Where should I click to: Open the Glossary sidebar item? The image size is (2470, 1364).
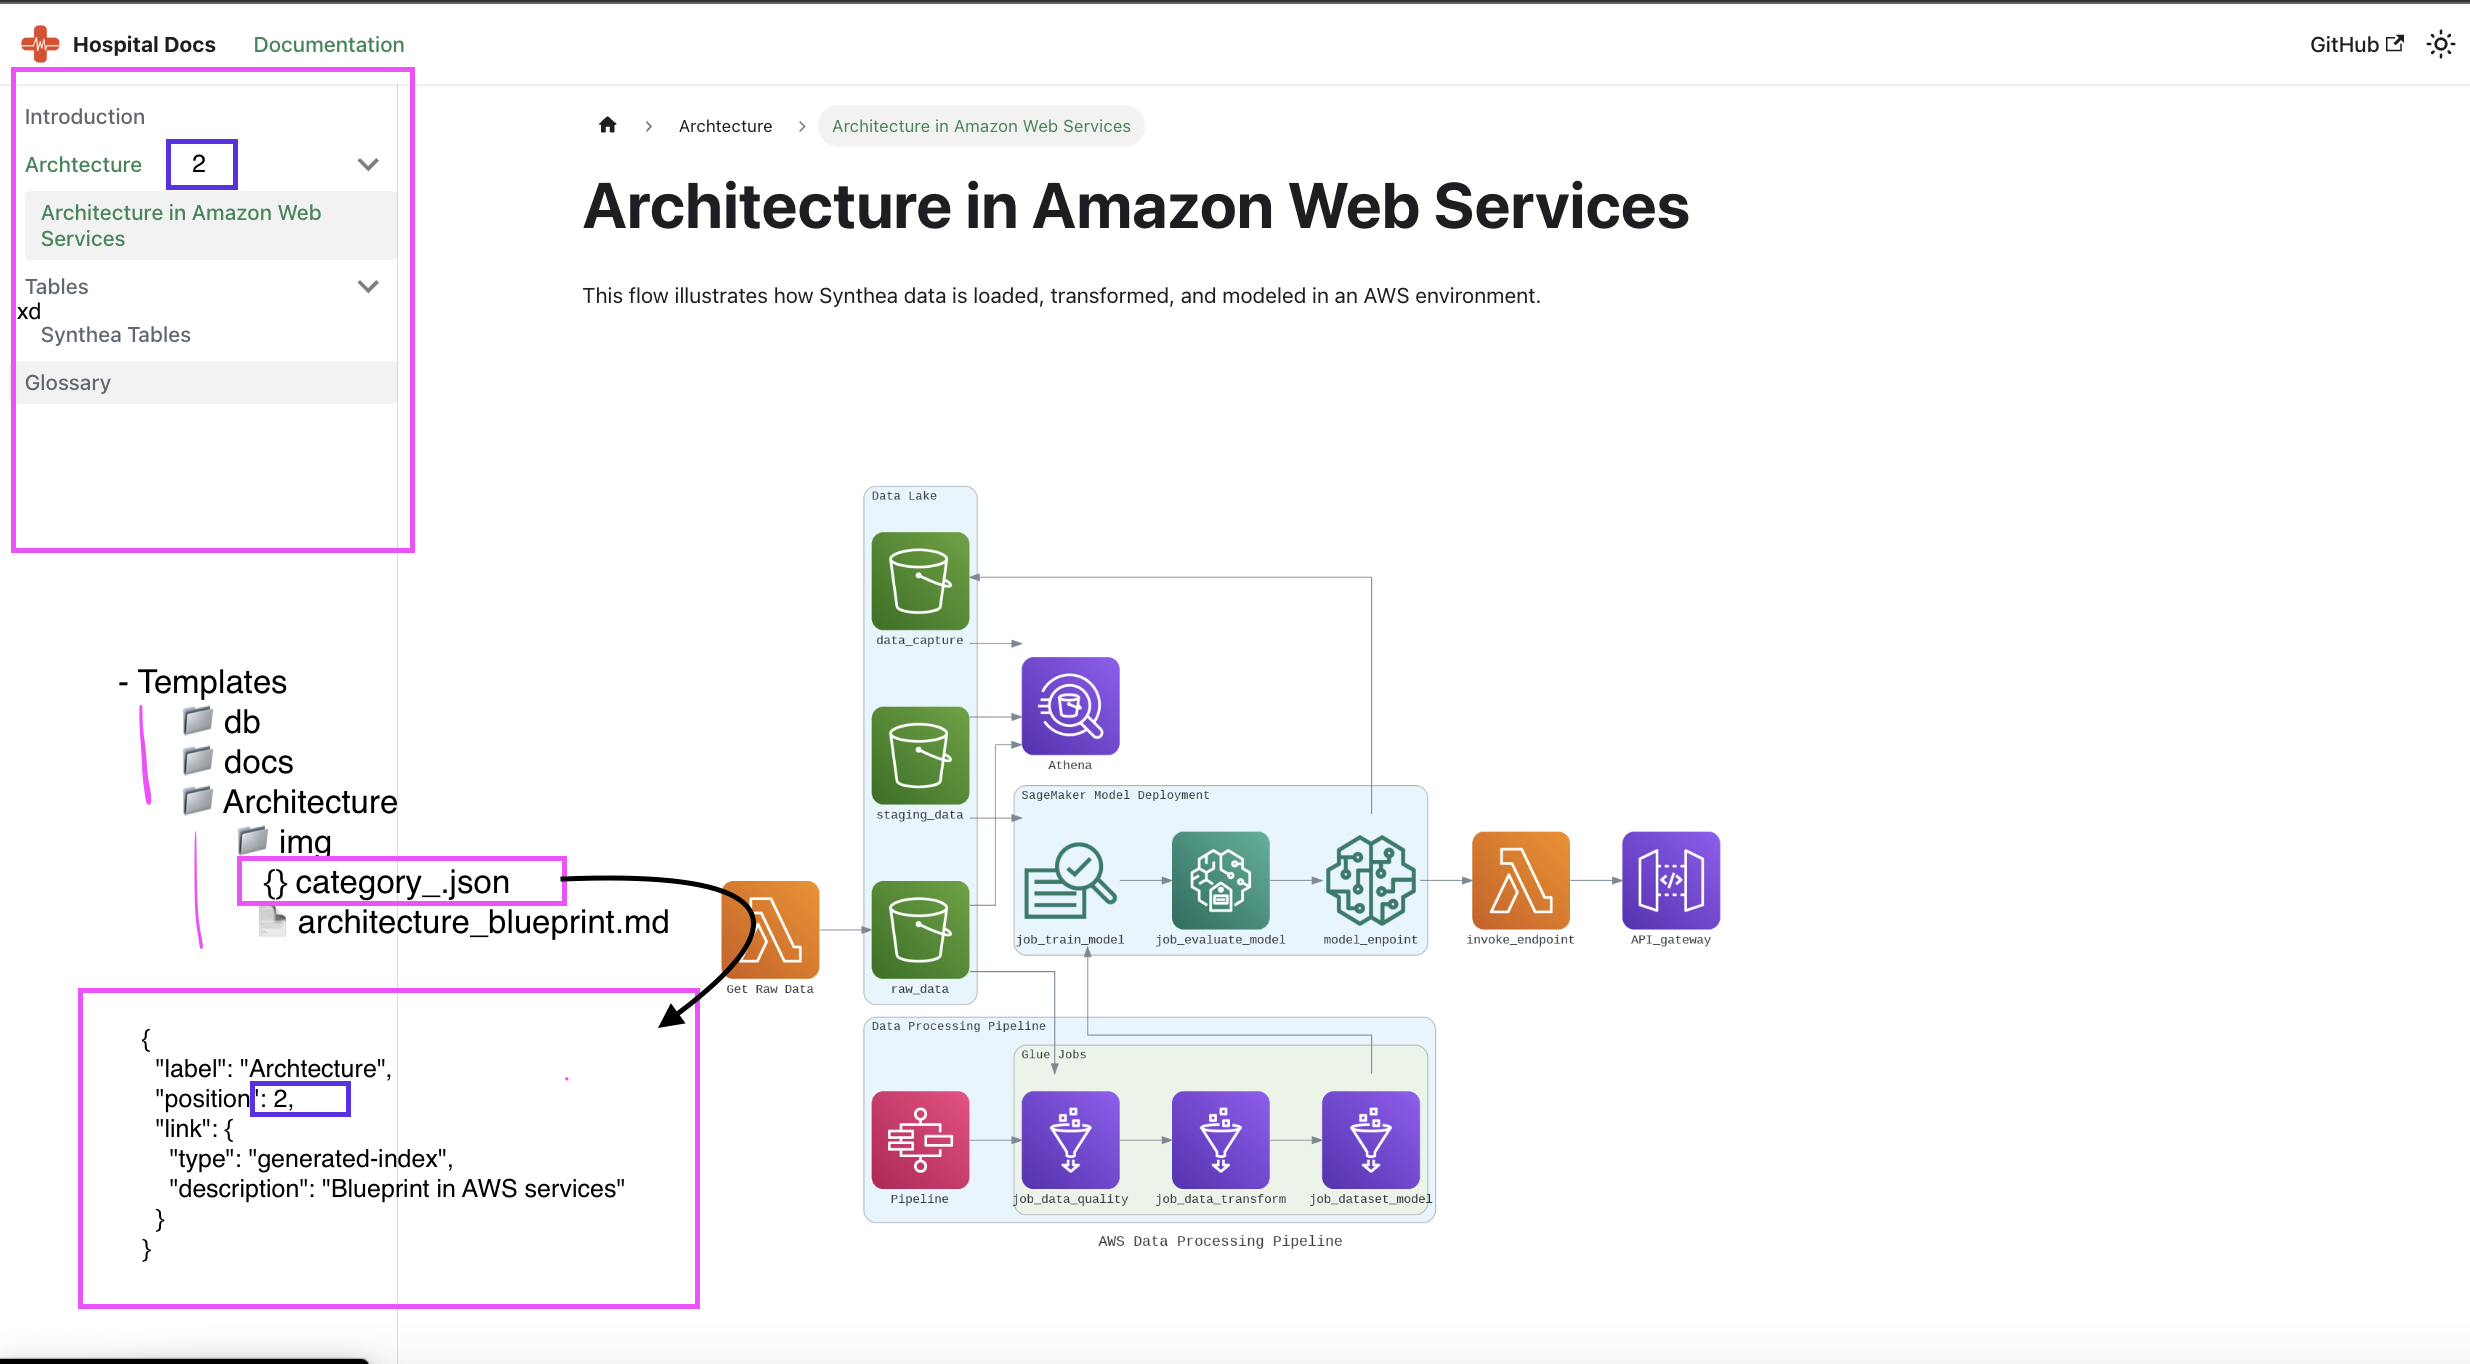[68, 382]
